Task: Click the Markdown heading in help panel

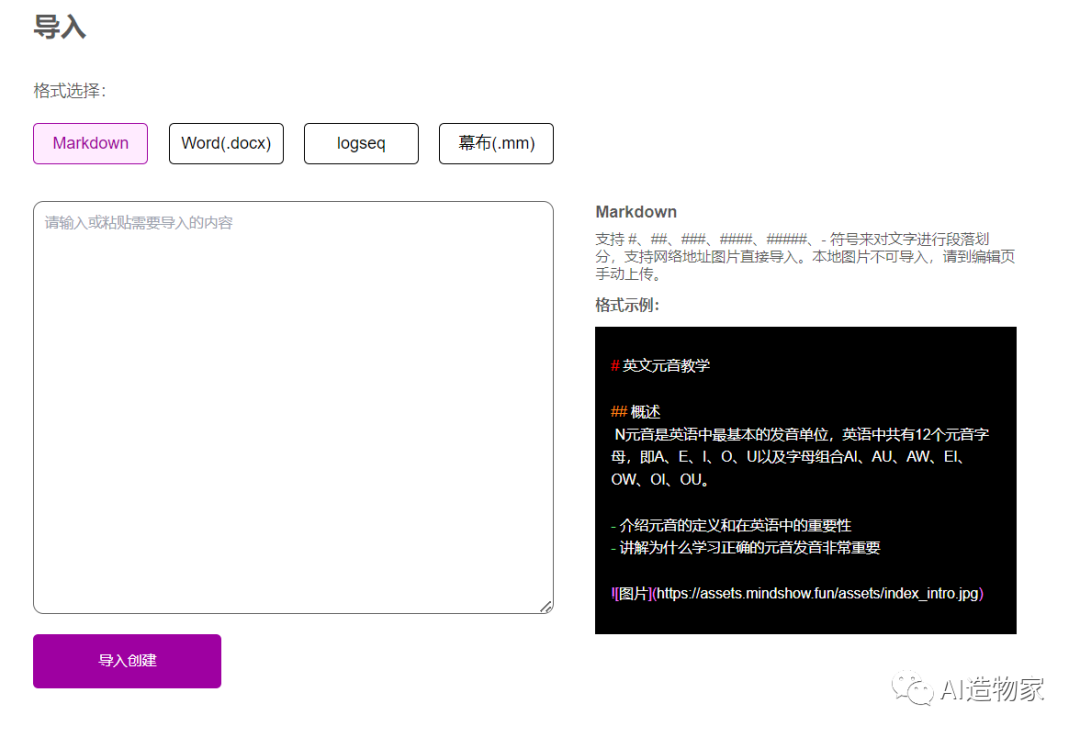Action: (636, 212)
